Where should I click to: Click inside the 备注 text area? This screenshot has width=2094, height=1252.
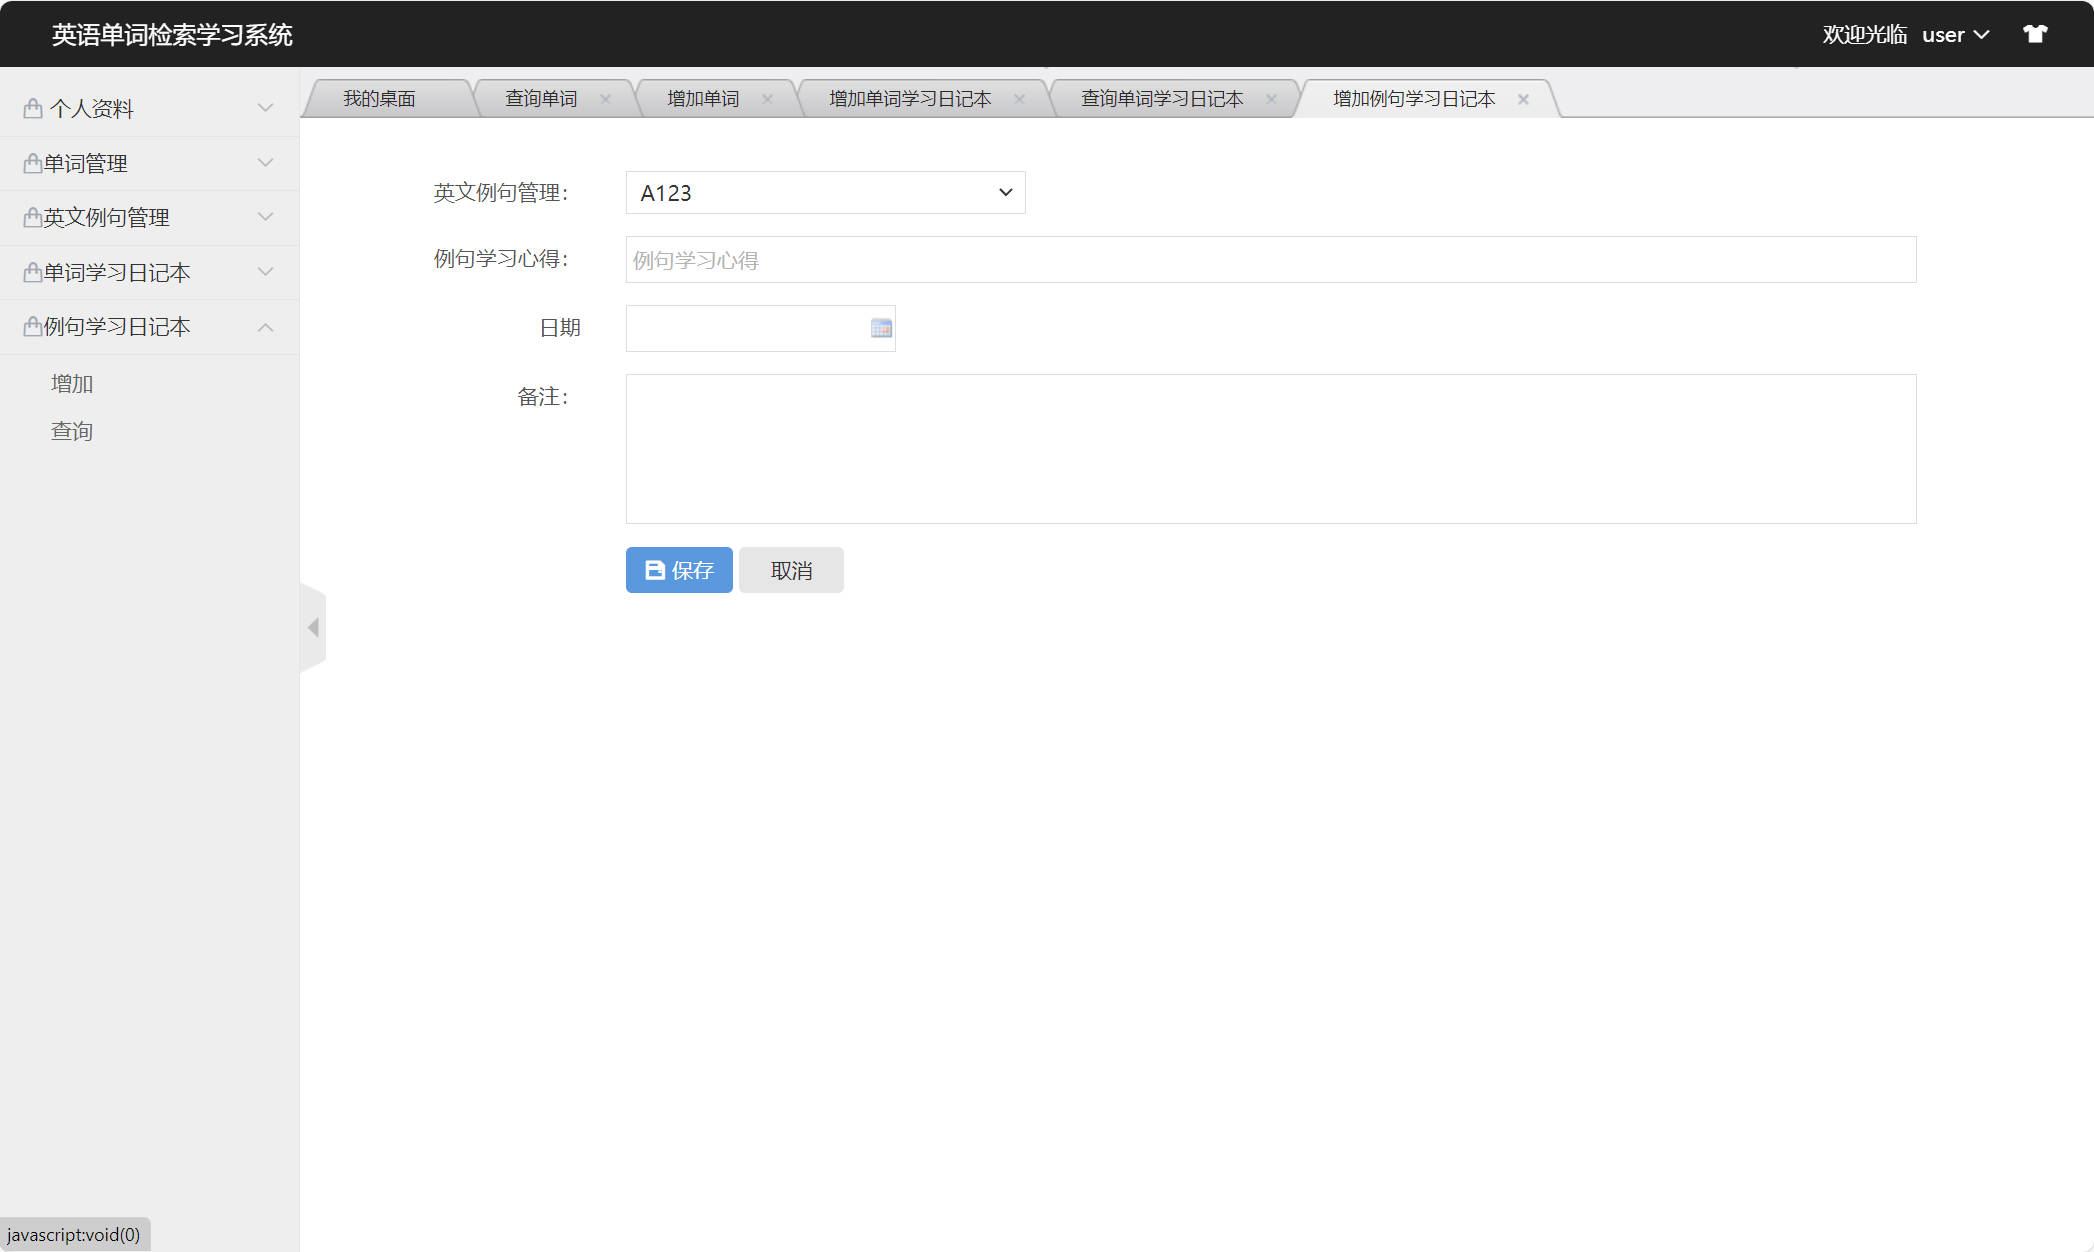coord(1270,449)
